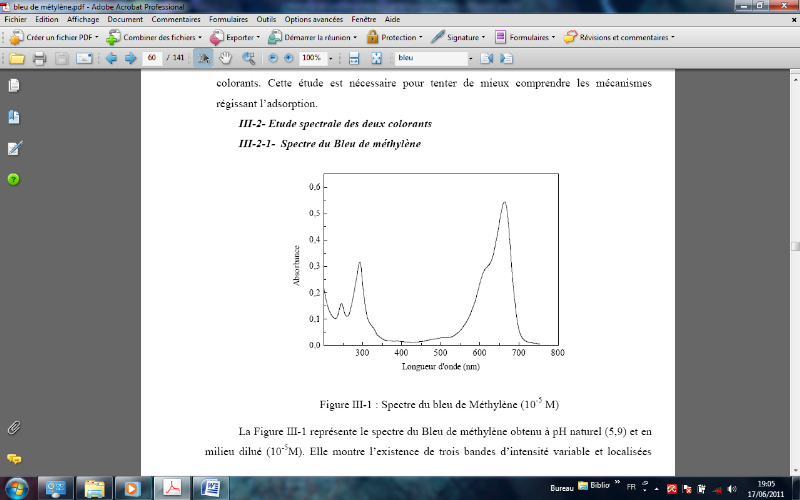Open Windows Explorer from taskbar
800x500 pixels.
(94, 488)
